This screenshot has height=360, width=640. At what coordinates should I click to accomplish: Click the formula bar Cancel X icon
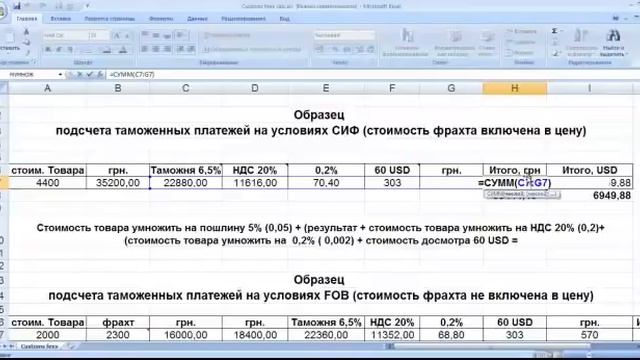(80, 74)
